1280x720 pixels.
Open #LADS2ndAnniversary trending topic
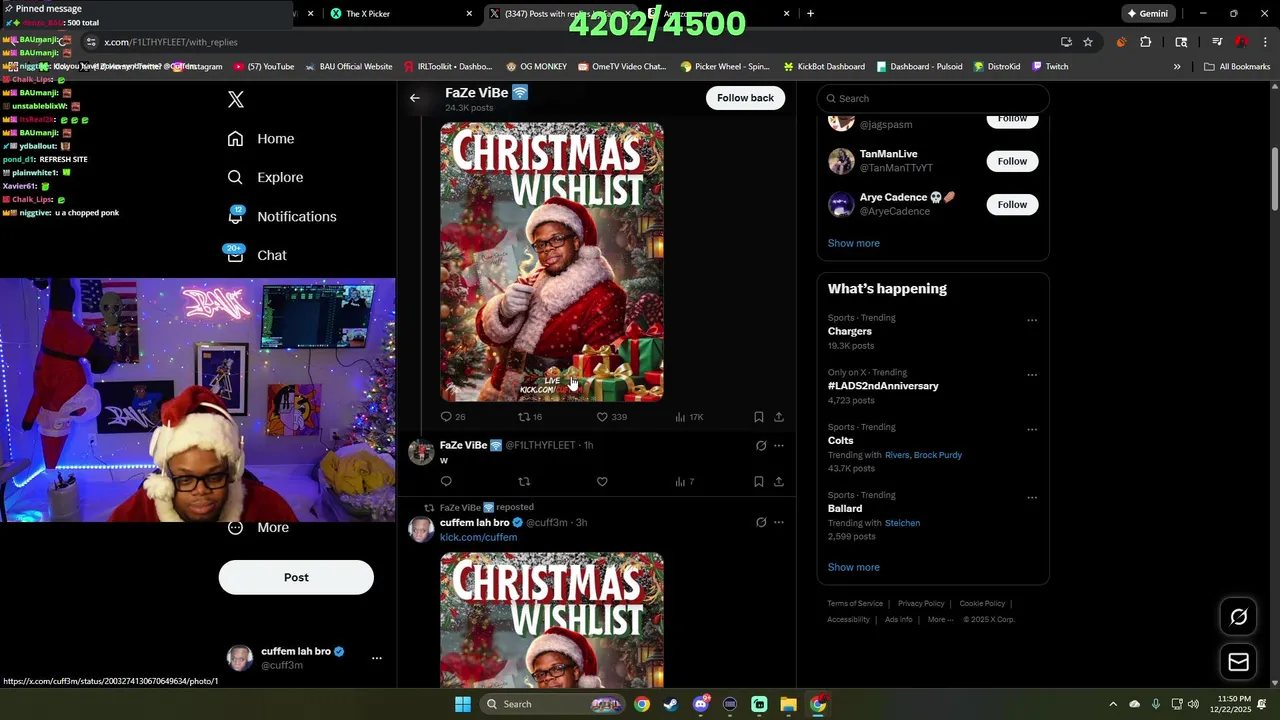coord(883,386)
